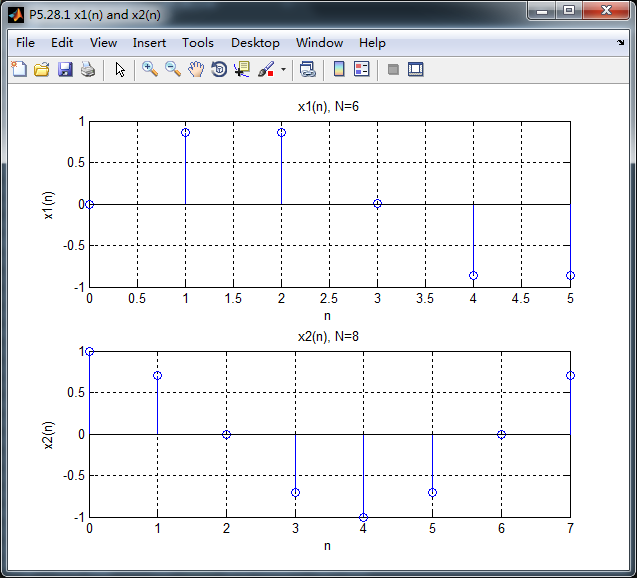Click the stem marker at n=4 in x1 plot
The height and width of the screenshot is (578, 637).
[x=473, y=275]
